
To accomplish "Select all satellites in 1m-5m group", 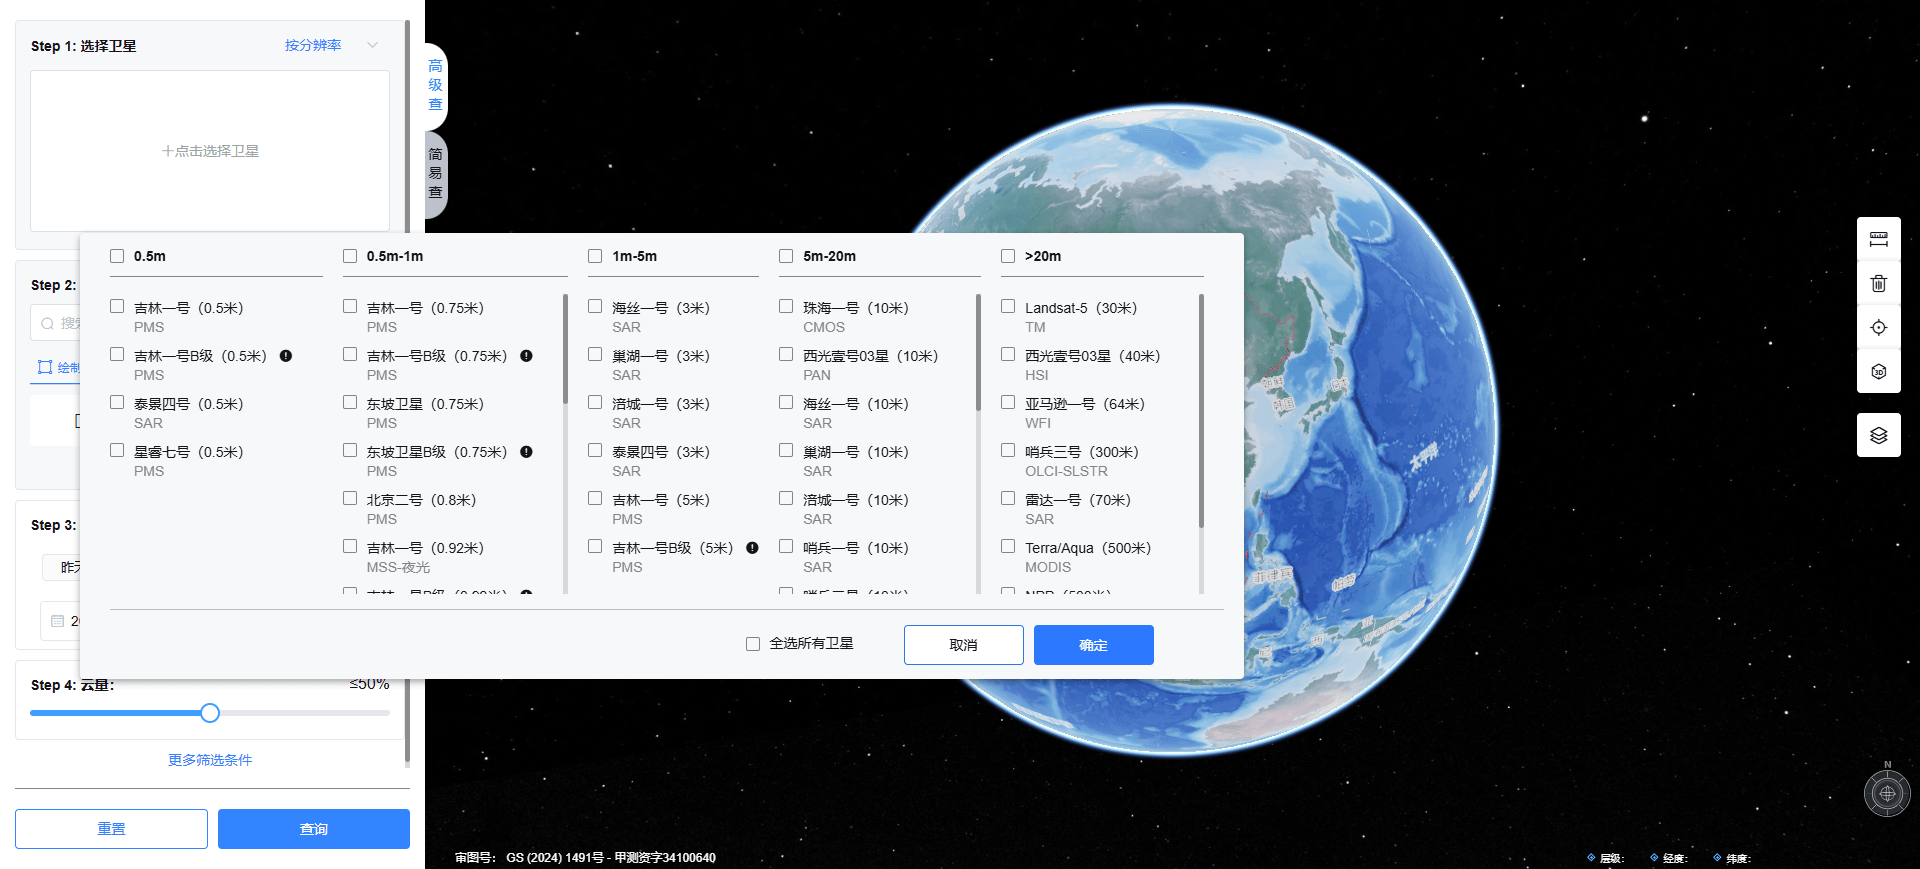I will (x=595, y=256).
